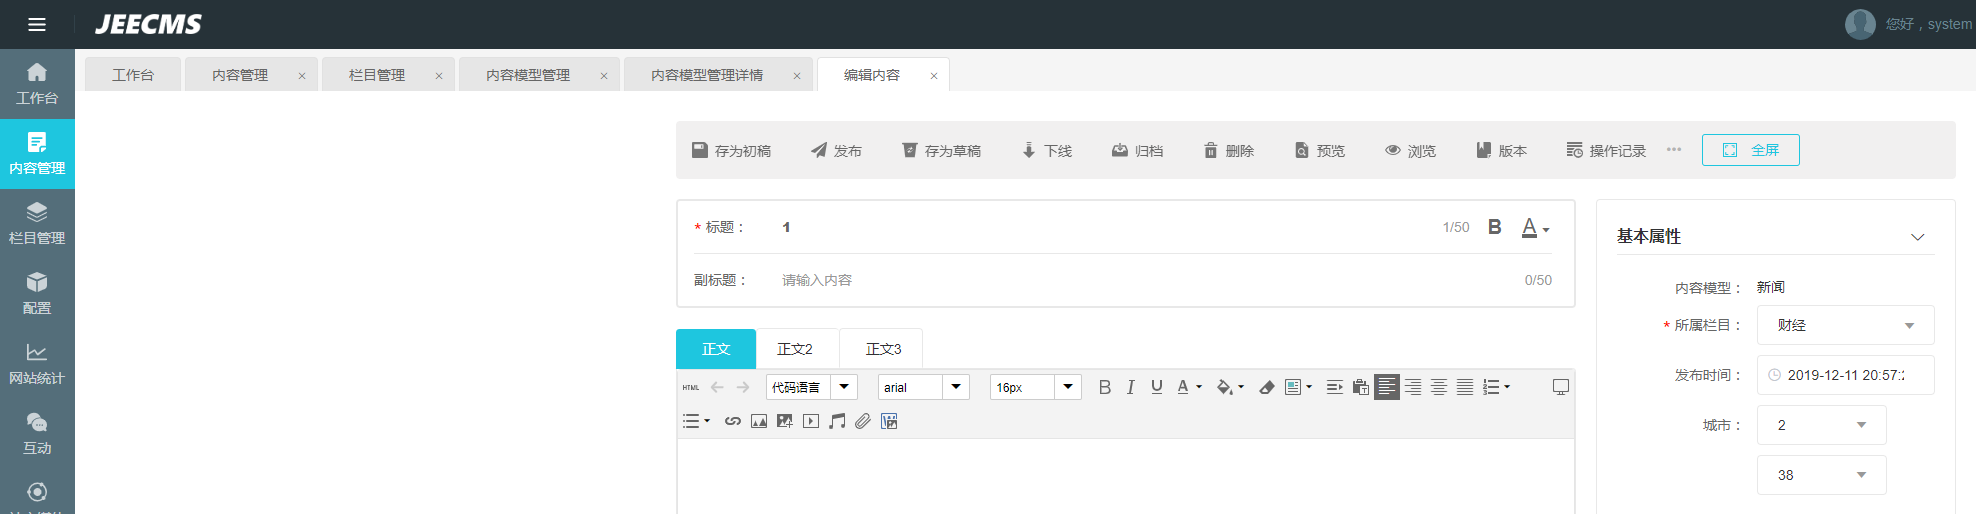Justify text in the editor

click(x=1465, y=387)
